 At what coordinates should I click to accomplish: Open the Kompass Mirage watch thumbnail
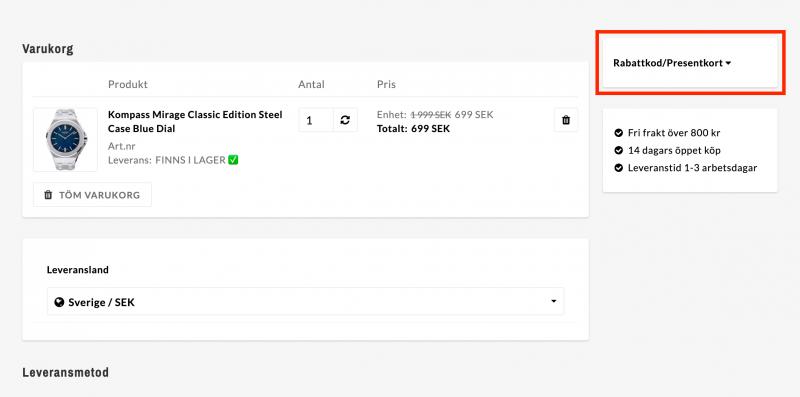(x=65, y=139)
